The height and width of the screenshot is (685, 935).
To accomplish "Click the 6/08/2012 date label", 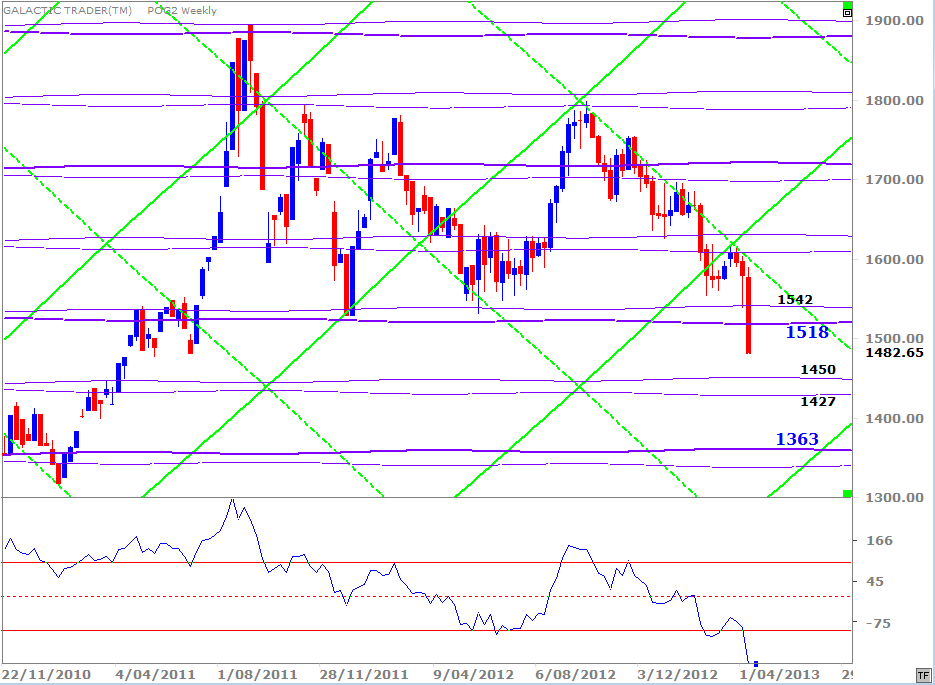I will [x=575, y=675].
